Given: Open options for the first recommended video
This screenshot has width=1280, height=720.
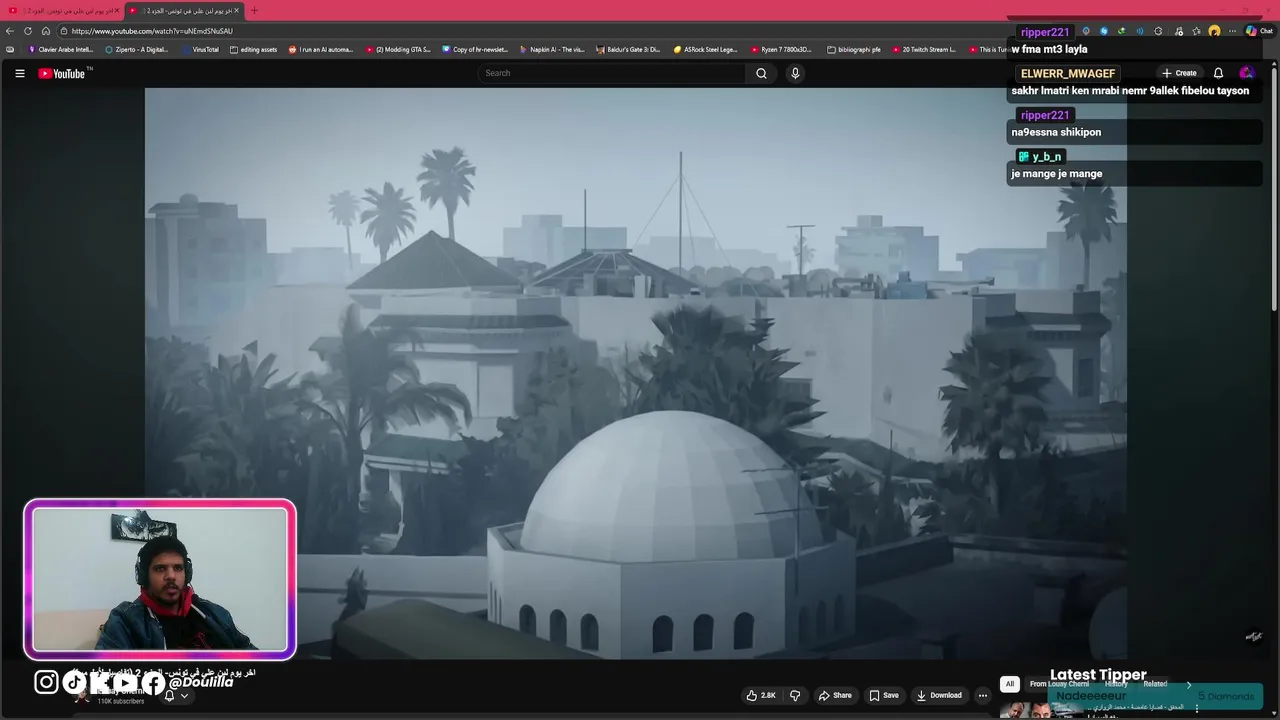Looking at the screenshot, I should click(1196, 708).
